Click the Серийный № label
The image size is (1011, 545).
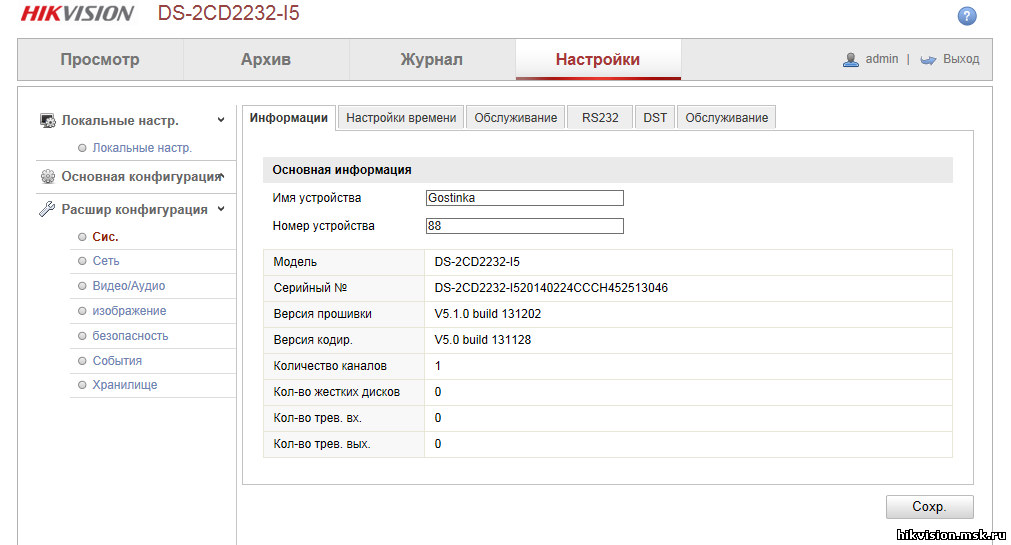click(310, 288)
